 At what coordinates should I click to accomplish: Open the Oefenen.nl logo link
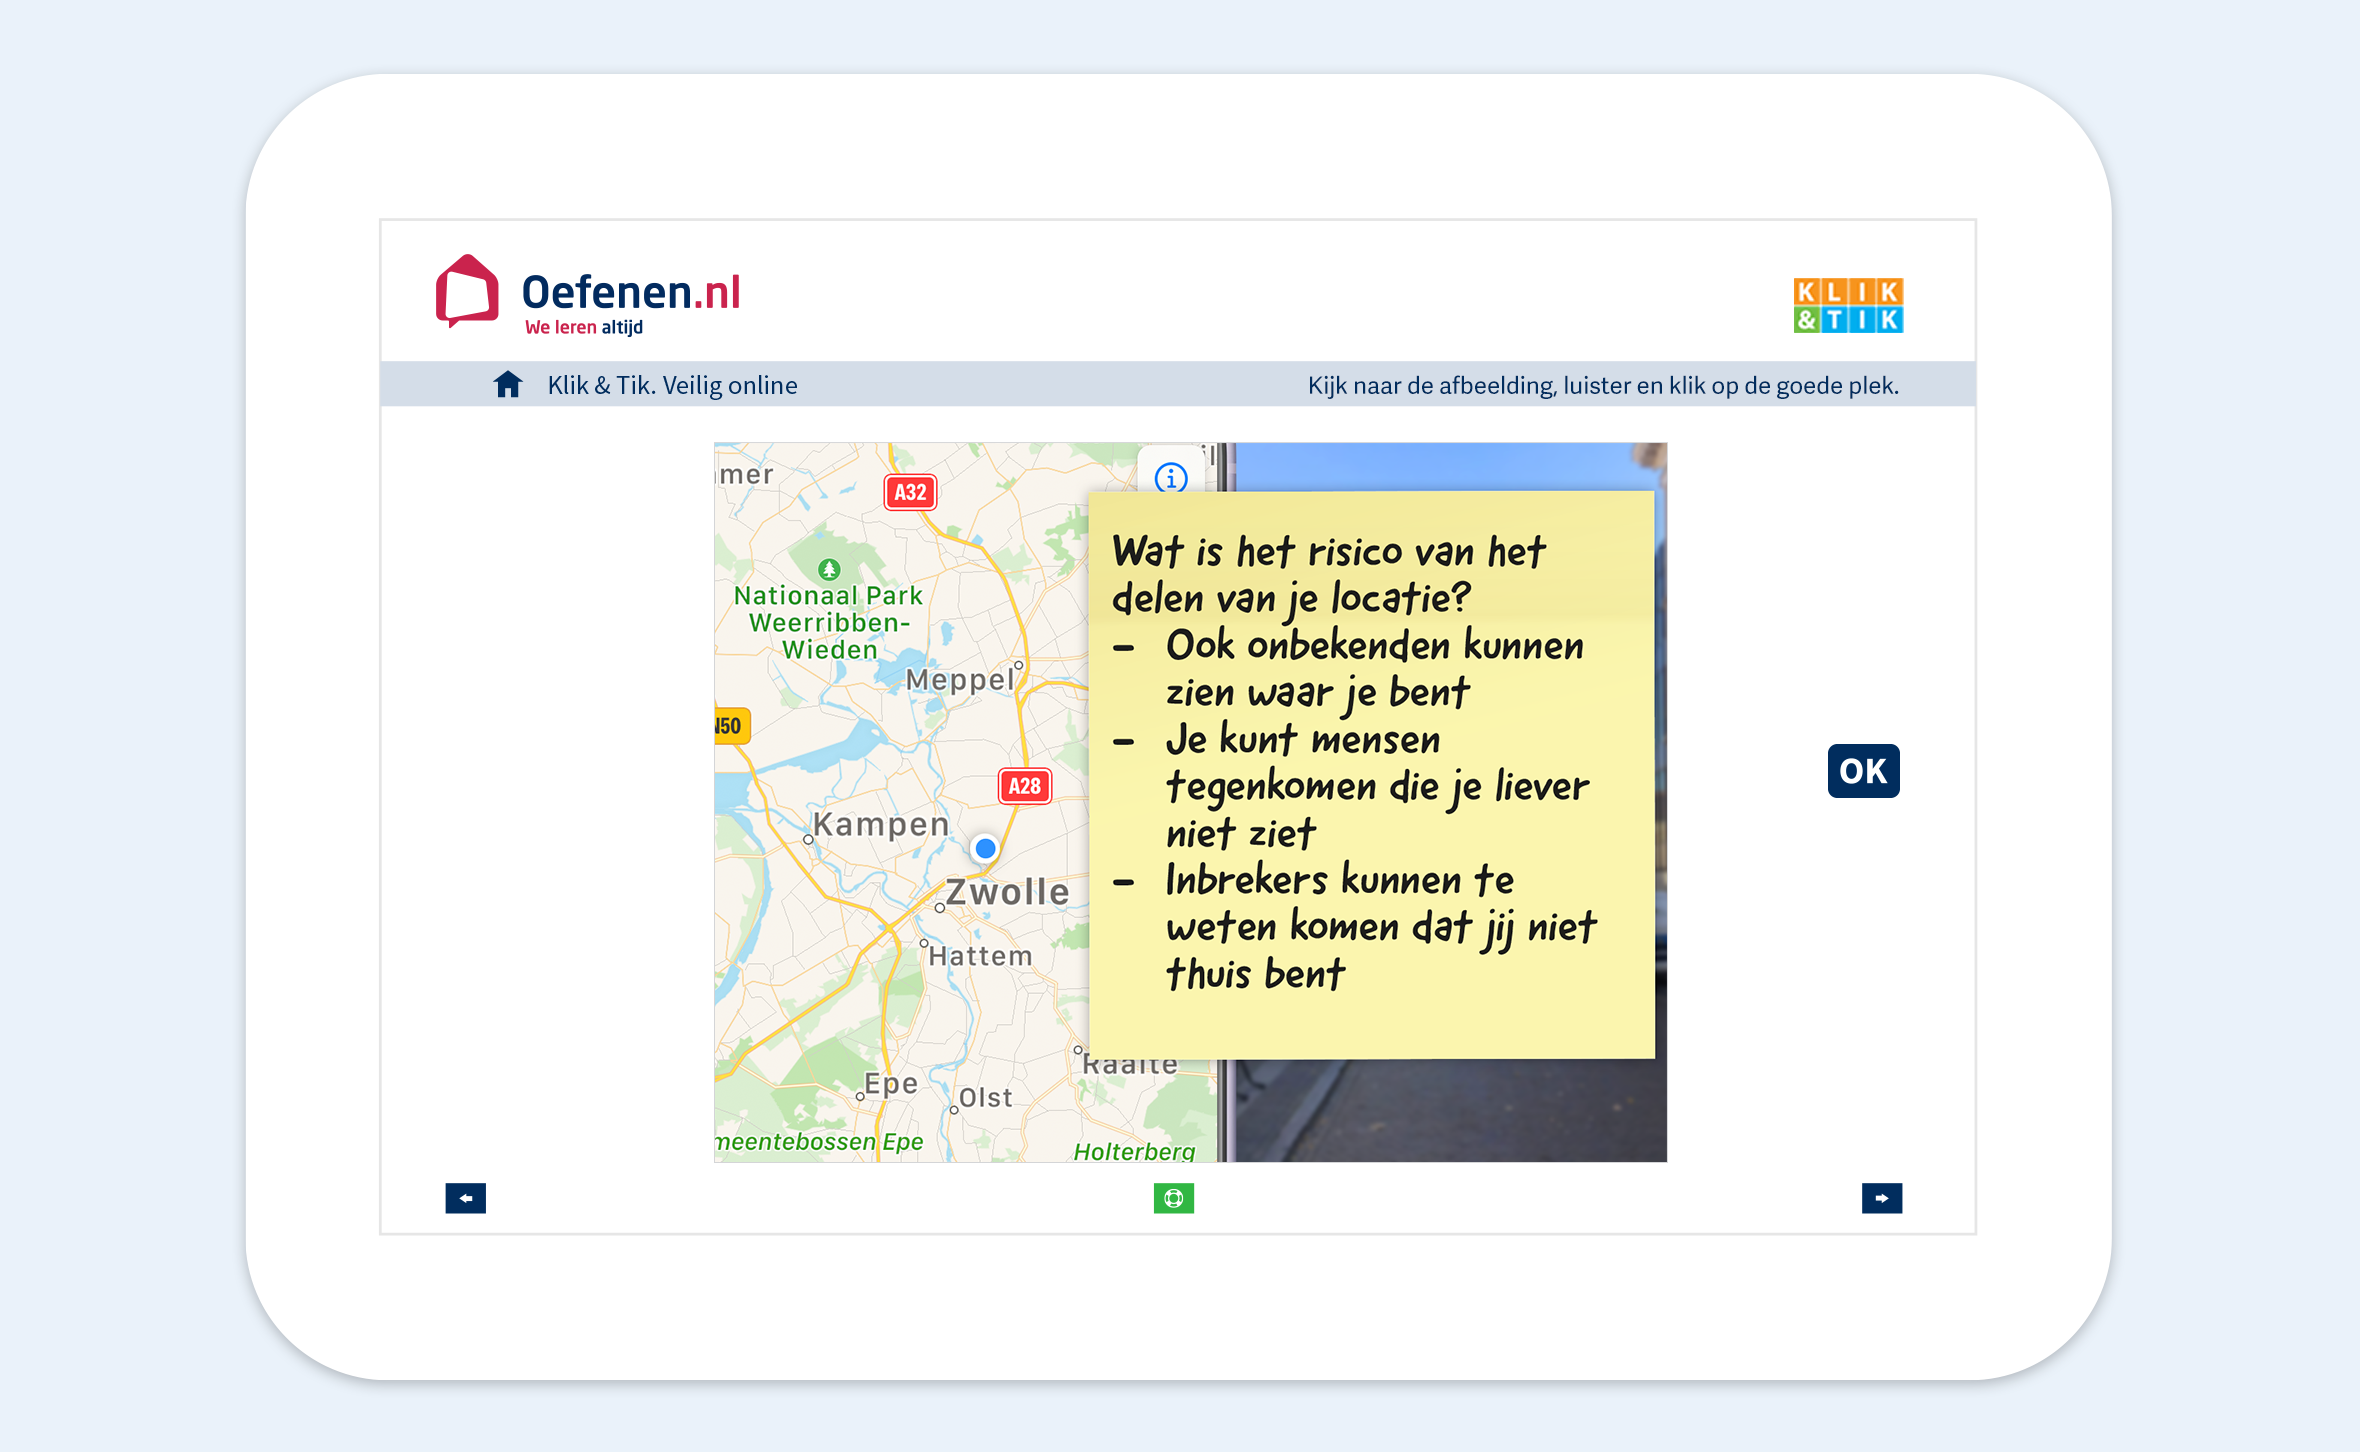tap(588, 294)
